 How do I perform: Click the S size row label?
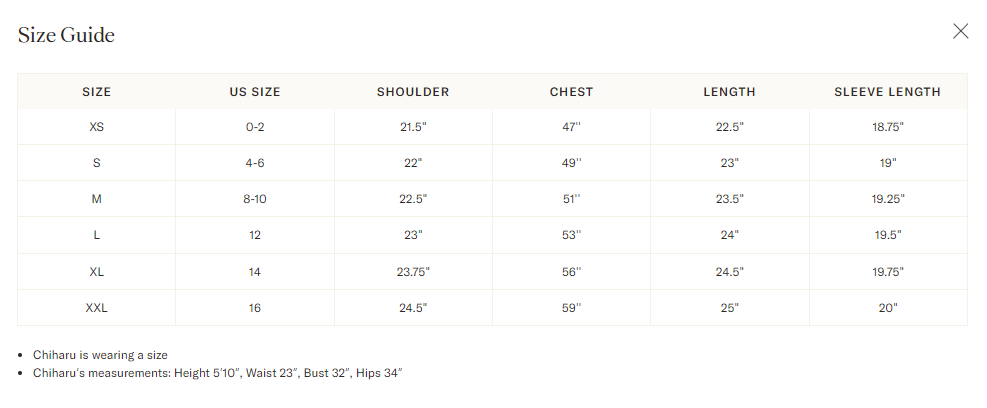[96, 163]
